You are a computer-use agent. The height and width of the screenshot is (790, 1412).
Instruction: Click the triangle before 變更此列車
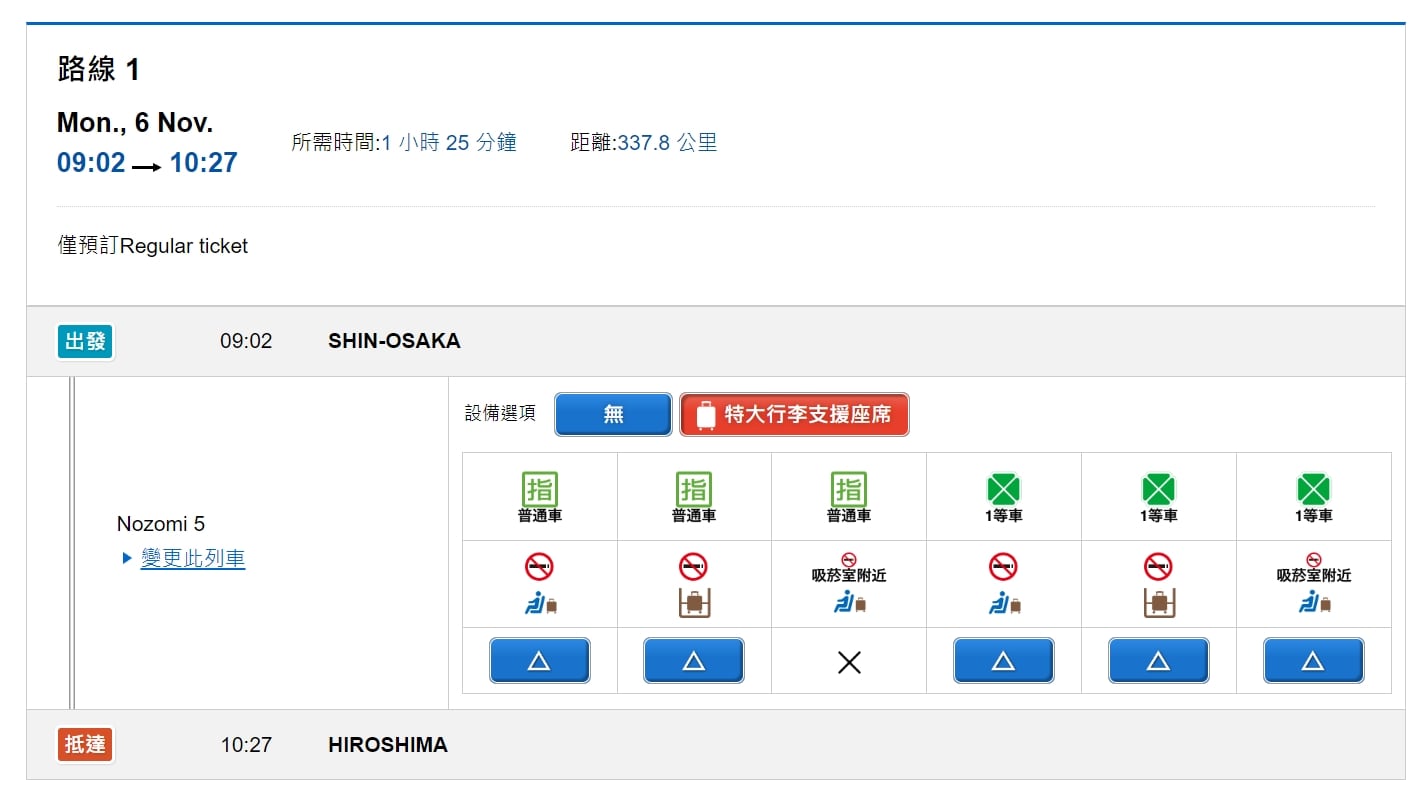coord(127,559)
